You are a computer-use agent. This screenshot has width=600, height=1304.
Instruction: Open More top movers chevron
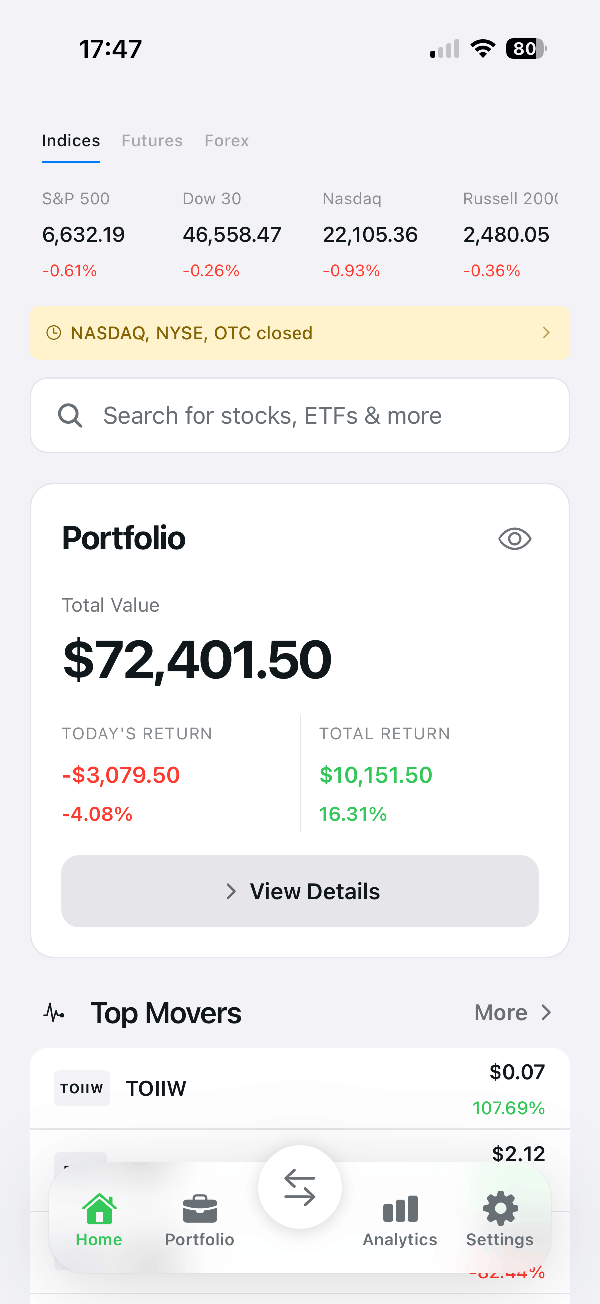pos(546,1012)
